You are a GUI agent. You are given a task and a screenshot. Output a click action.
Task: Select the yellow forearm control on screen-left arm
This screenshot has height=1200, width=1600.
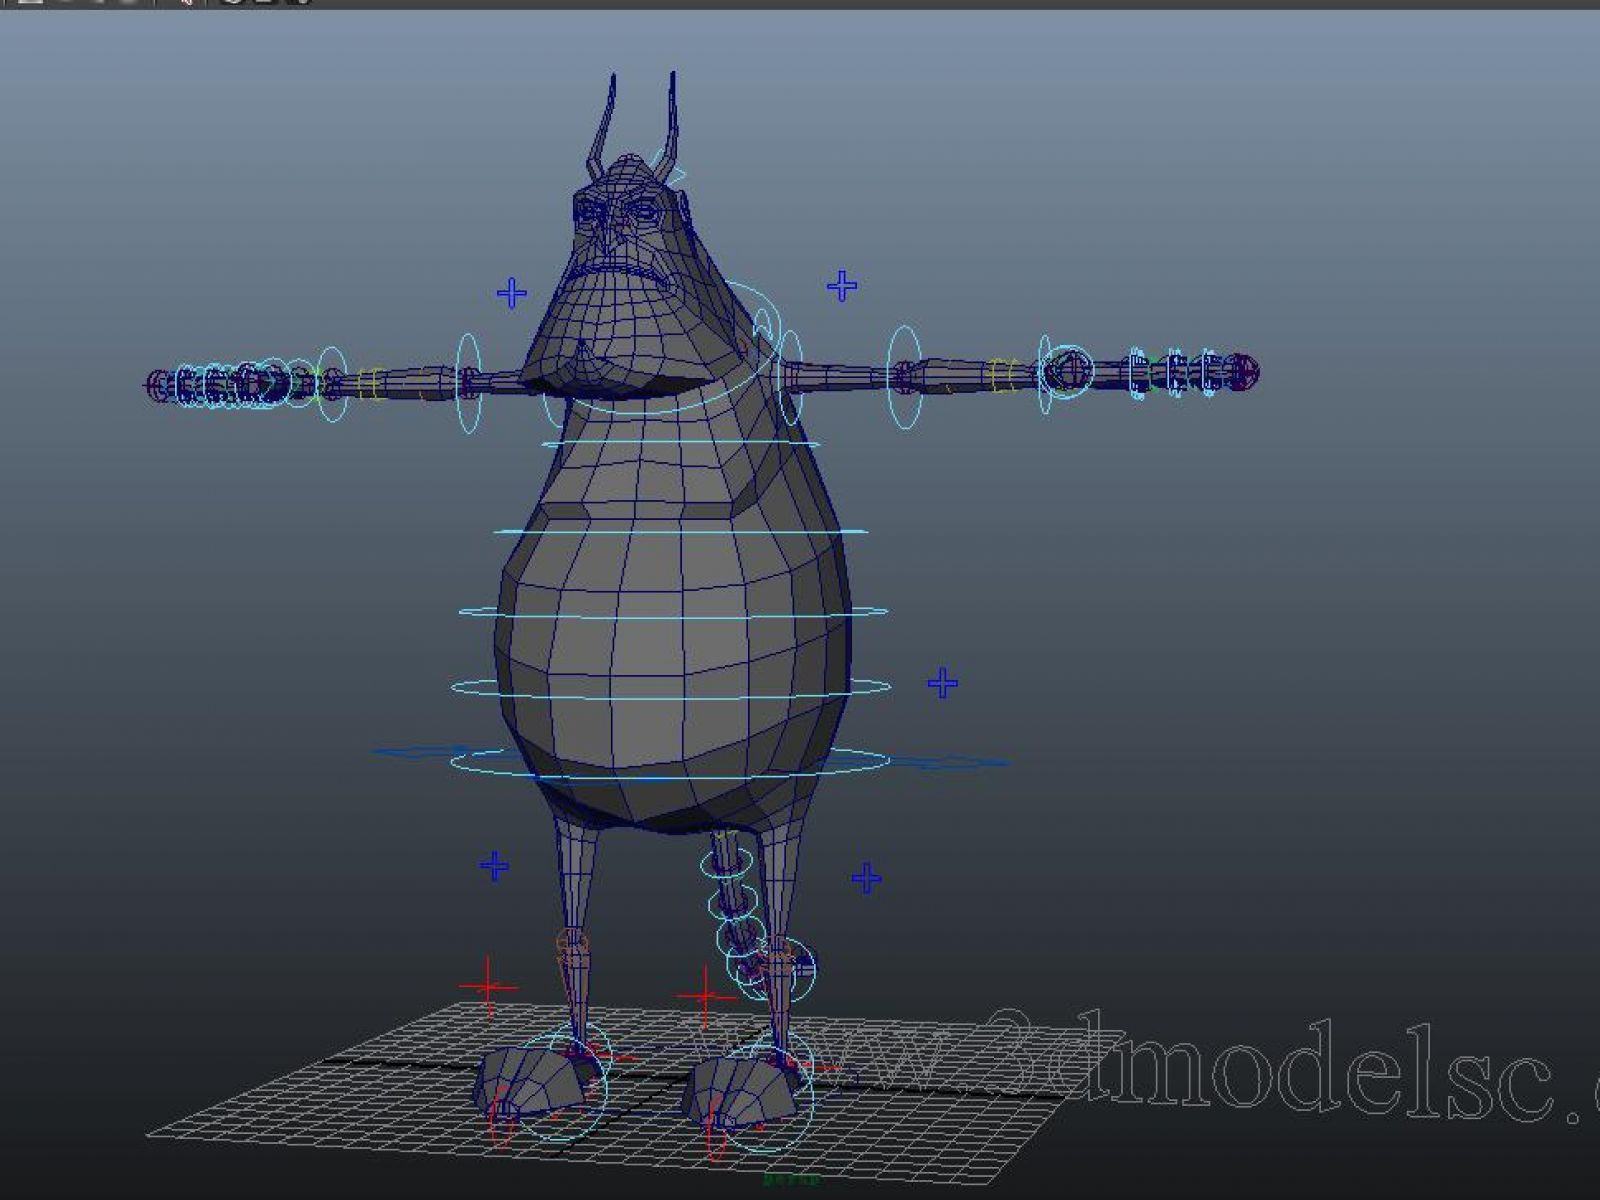(371, 385)
